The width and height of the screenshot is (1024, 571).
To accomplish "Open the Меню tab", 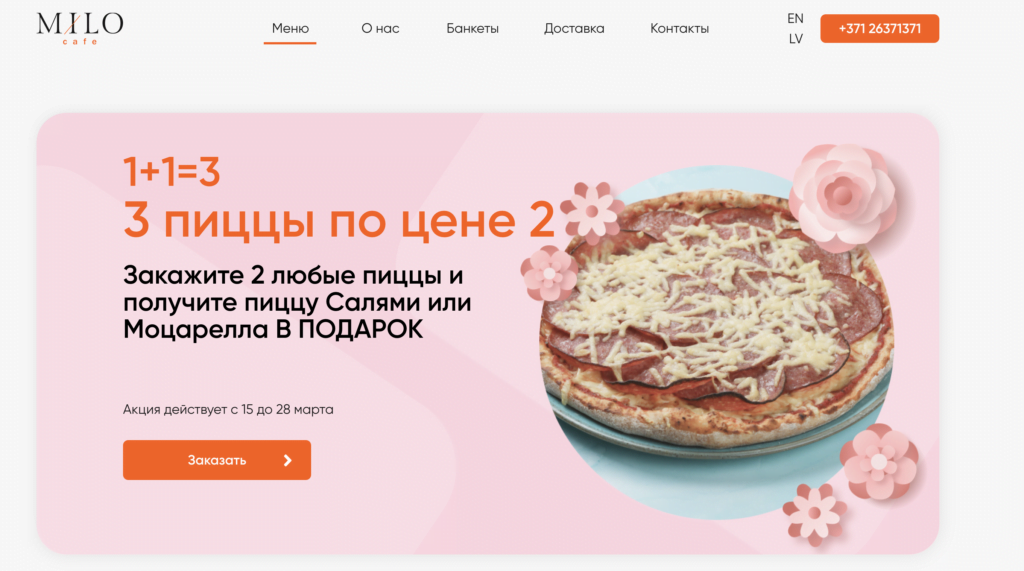I will click(290, 29).
